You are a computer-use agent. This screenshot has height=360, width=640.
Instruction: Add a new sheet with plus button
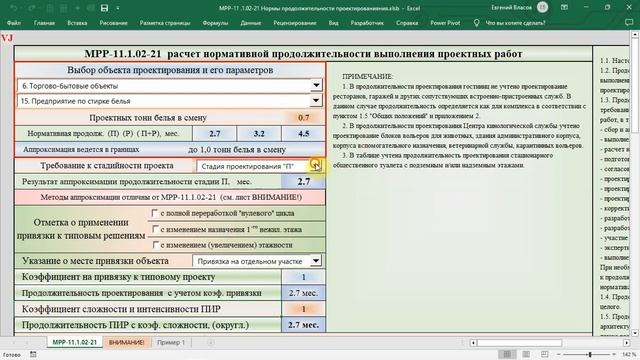tap(211, 342)
